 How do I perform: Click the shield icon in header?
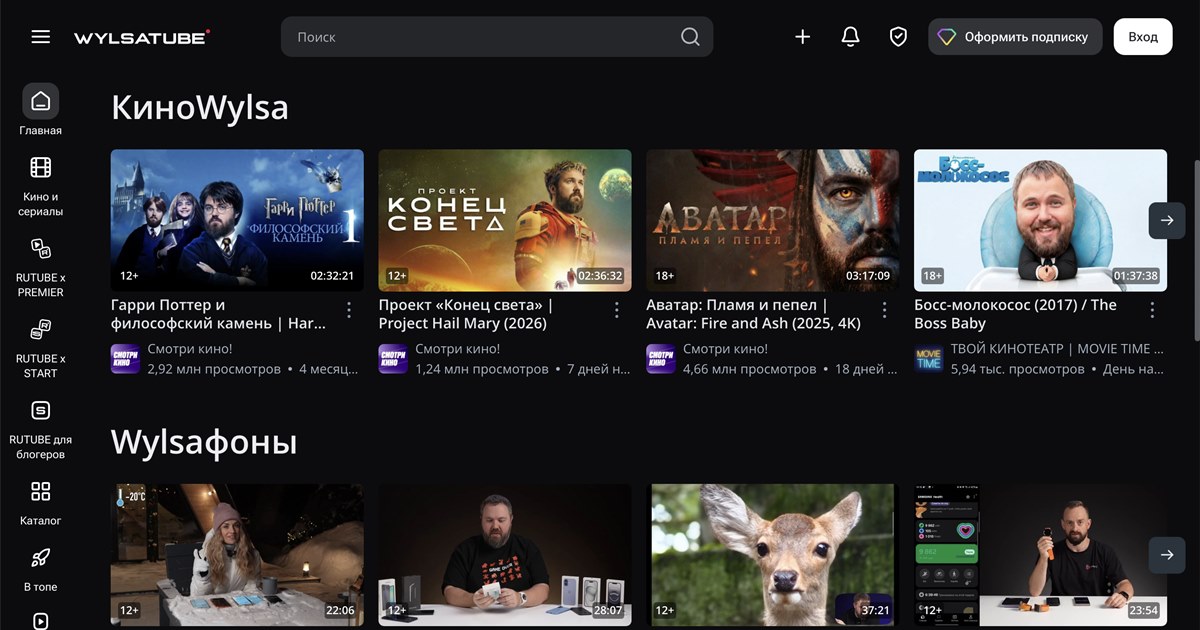(x=898, y=37)
